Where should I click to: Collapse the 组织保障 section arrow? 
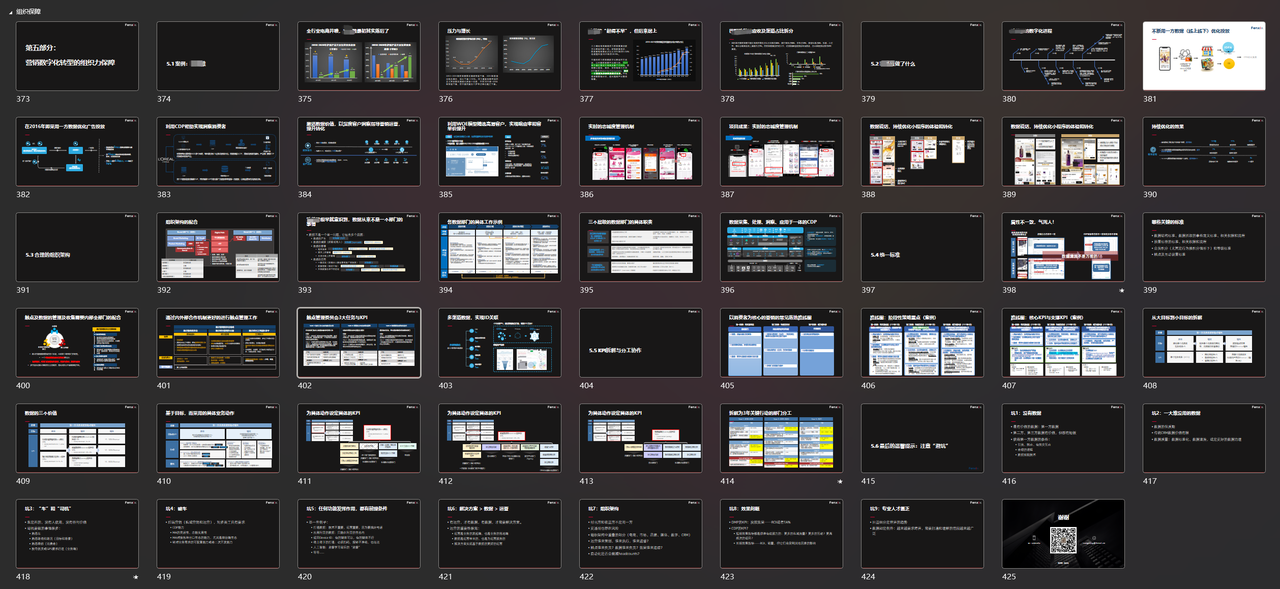9,10
